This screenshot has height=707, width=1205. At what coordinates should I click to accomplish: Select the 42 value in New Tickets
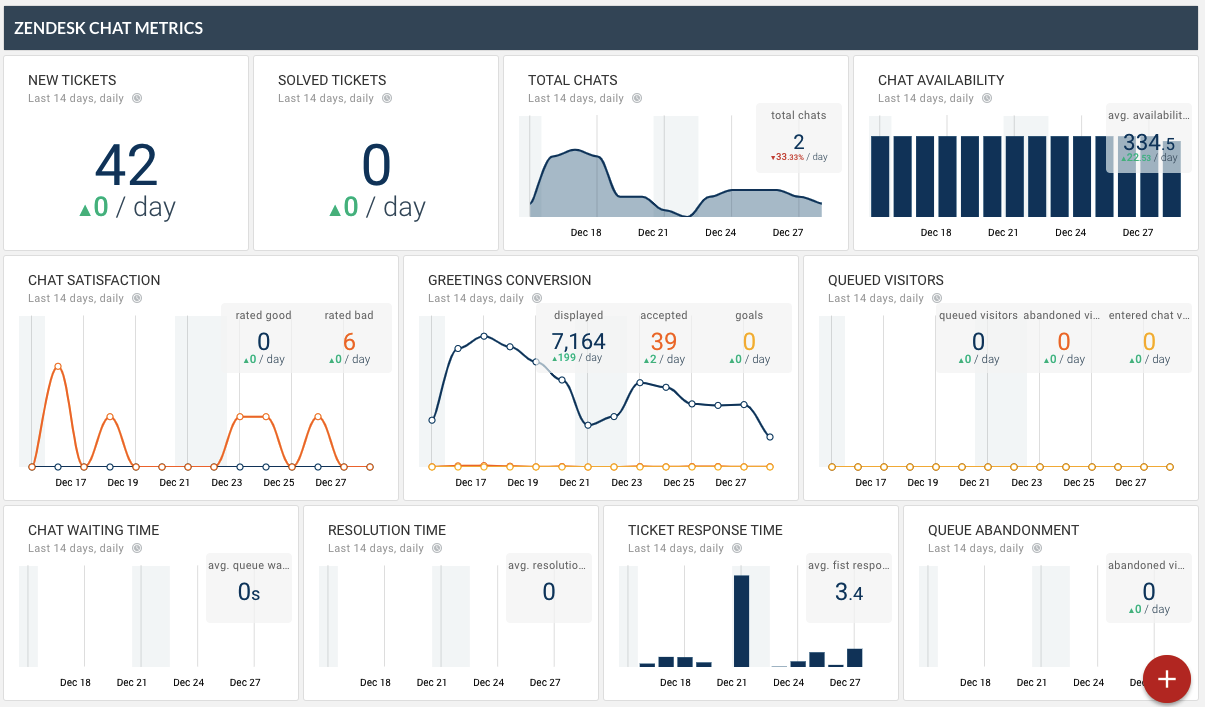127,166
